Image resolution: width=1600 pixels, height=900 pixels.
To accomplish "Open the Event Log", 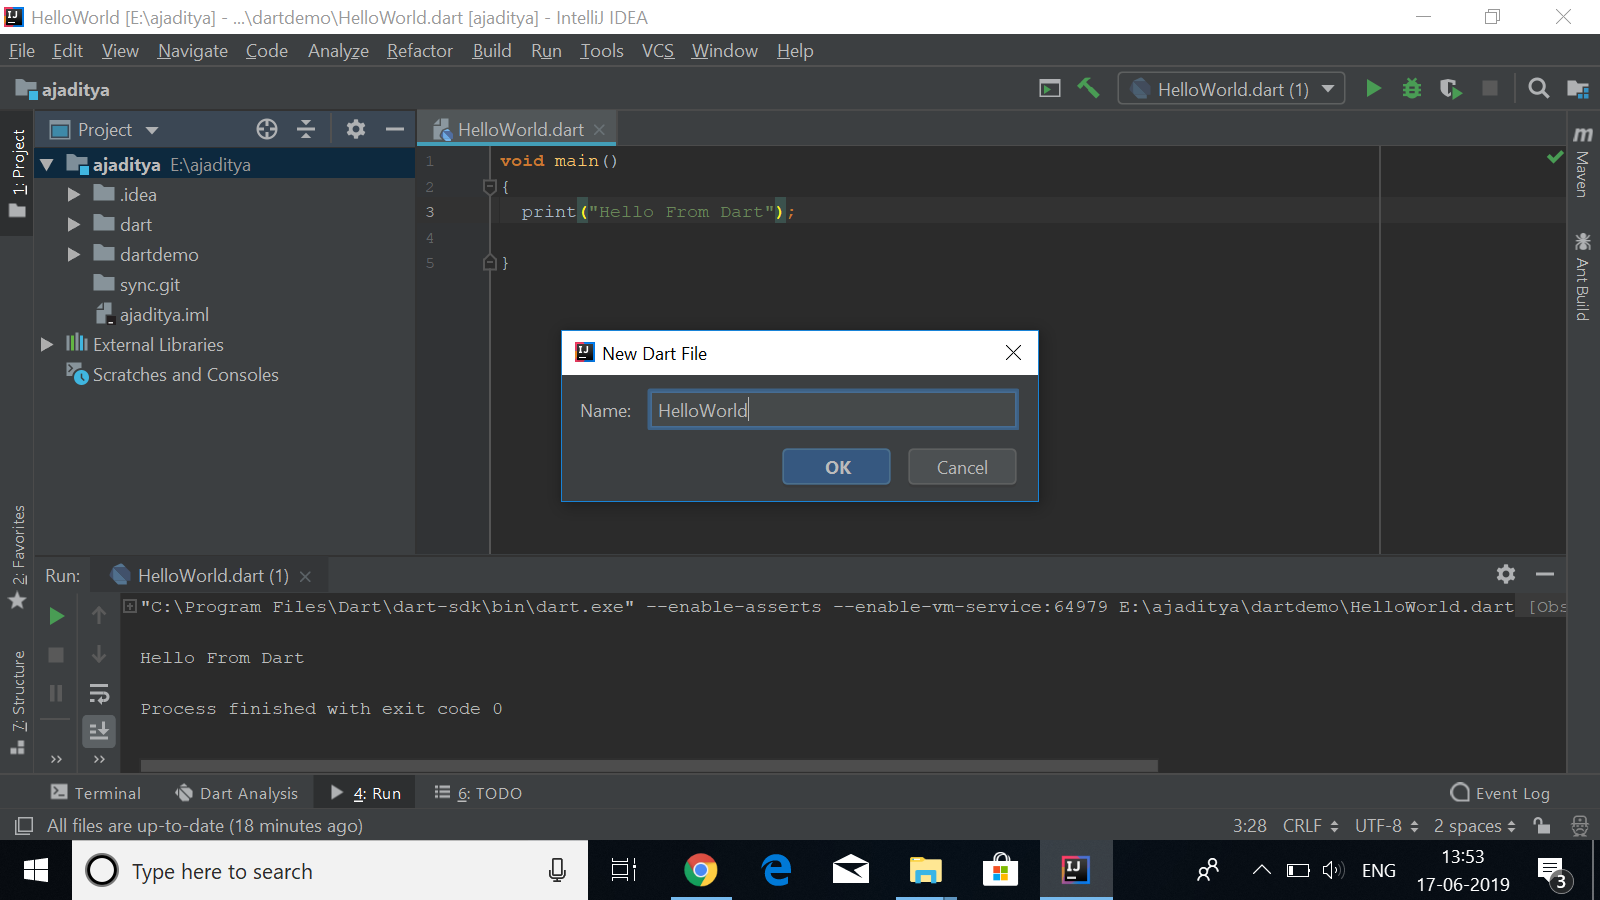I will pos(1500,792).
